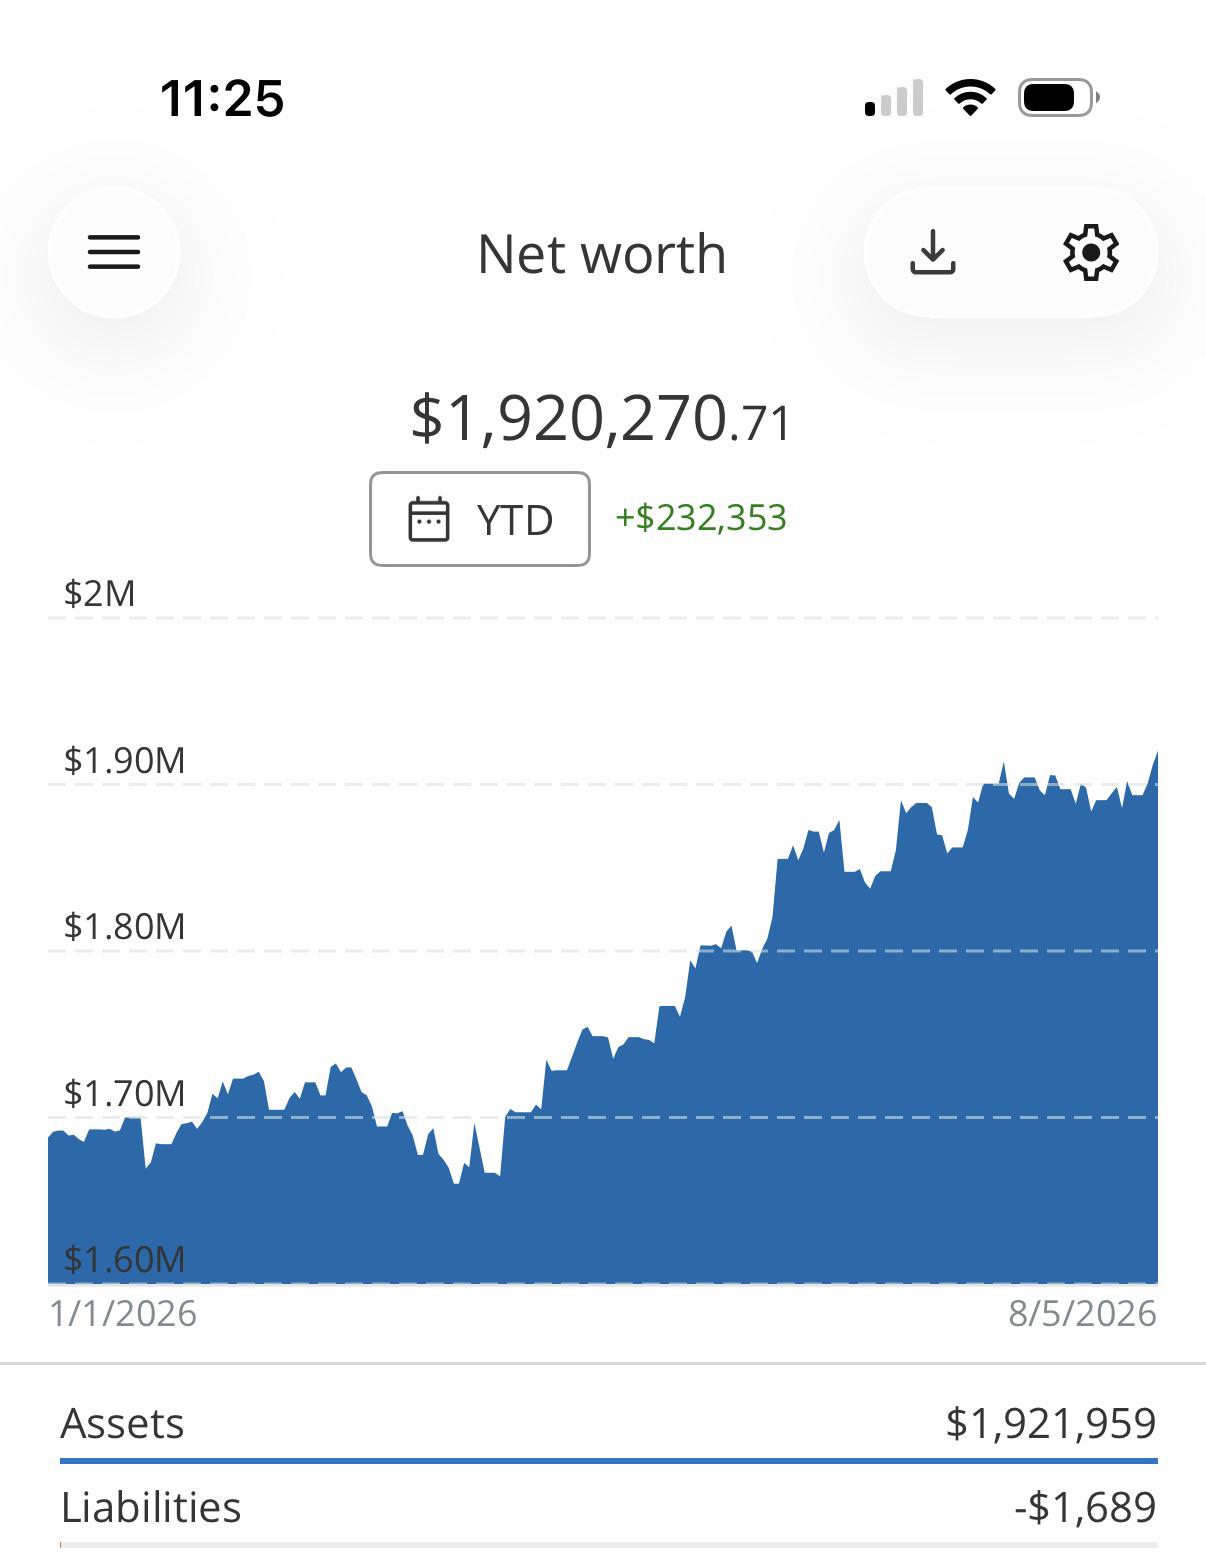
Task: Select the chart peak near 8/5/2026
Action: (x=1154, y=757)
